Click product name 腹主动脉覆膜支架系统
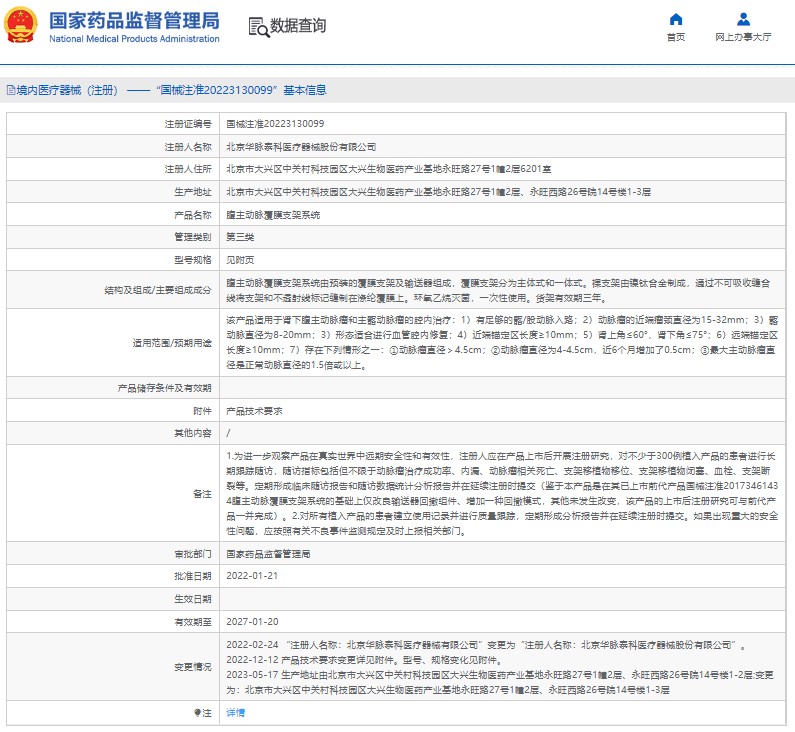Image resolution: width=795 pixels, height=732 pixels. [x=273, y=215]
